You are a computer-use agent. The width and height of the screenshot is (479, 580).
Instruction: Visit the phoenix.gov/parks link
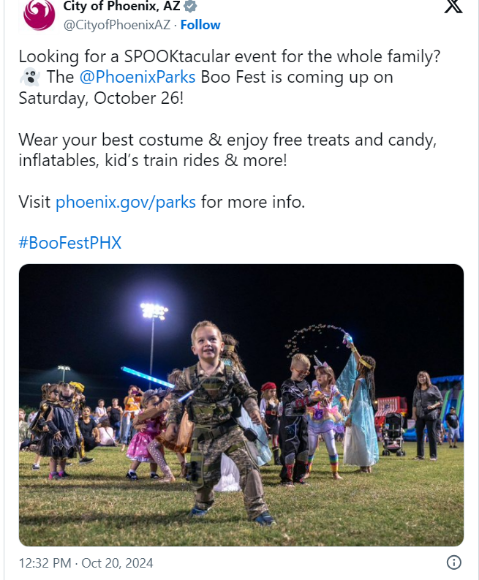coord(126,202)
